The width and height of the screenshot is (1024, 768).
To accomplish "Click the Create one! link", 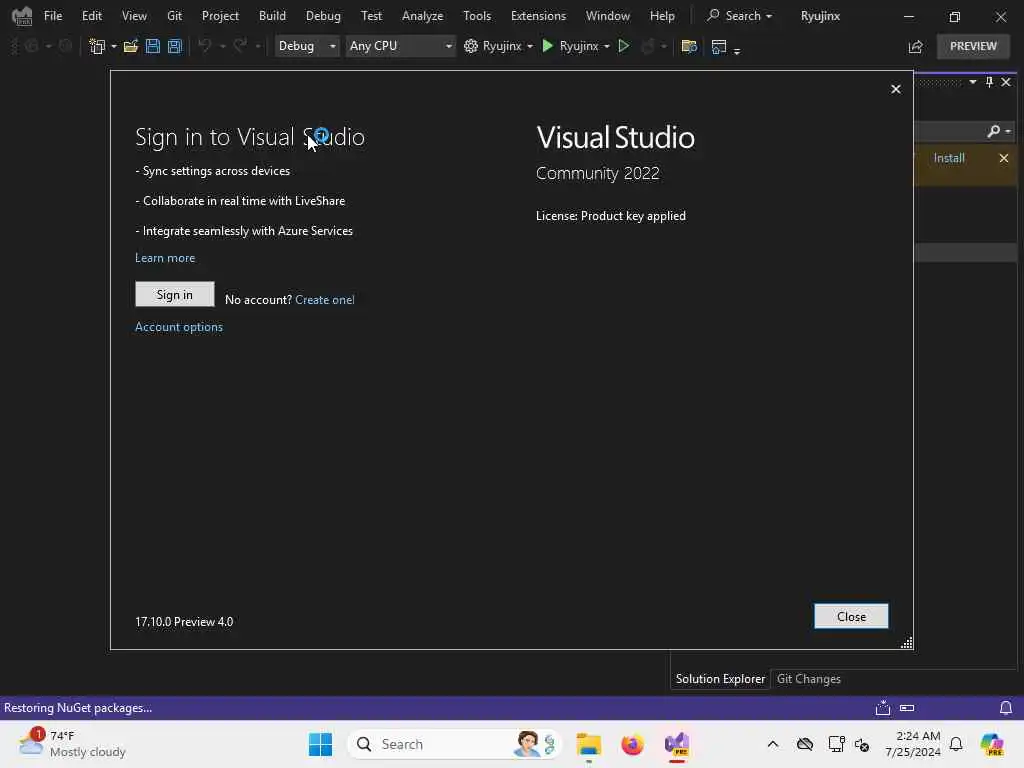I will tap(325, 300).
